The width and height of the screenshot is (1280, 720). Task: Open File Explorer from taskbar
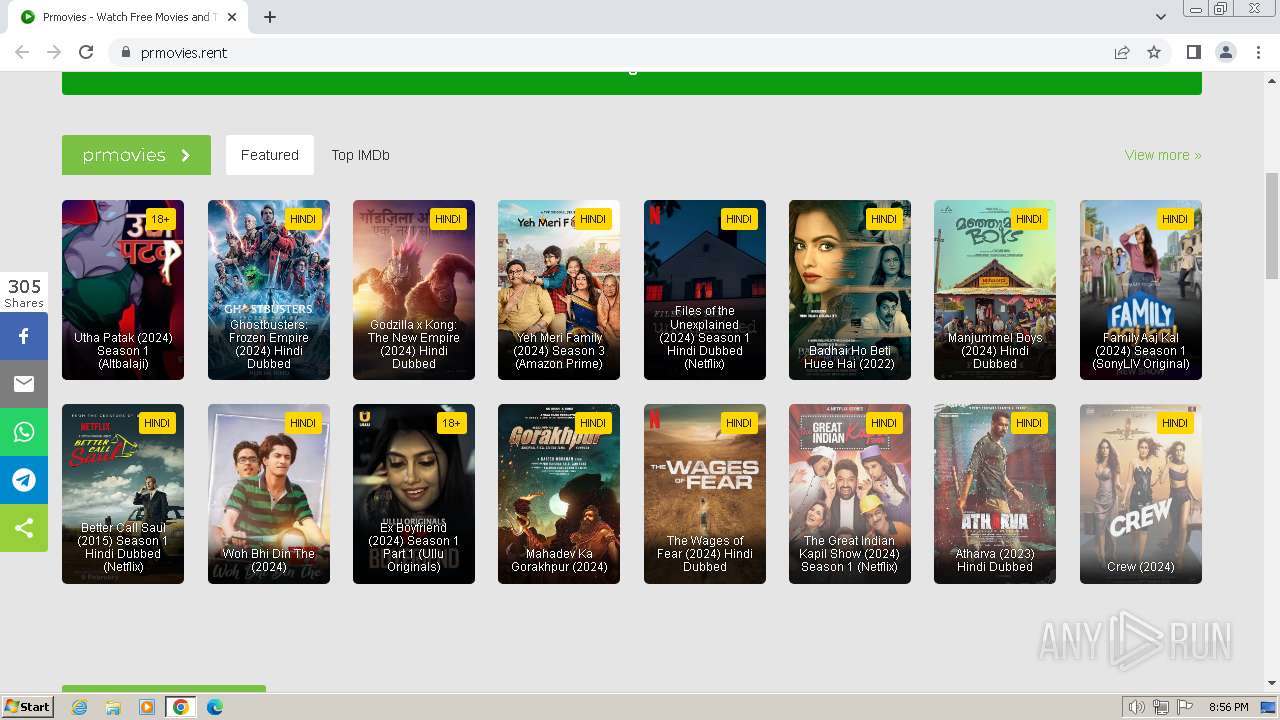click(x=113, y=707)
